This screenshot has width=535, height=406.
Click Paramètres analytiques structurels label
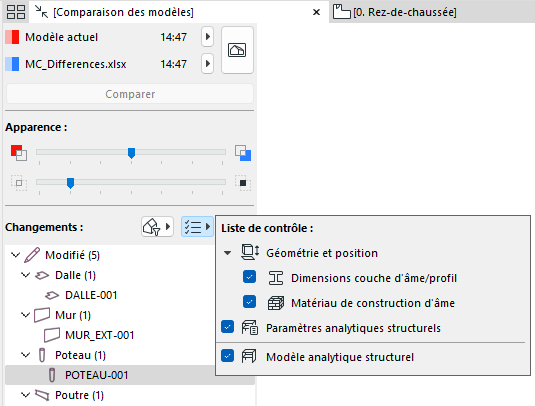tap(353, 328)
